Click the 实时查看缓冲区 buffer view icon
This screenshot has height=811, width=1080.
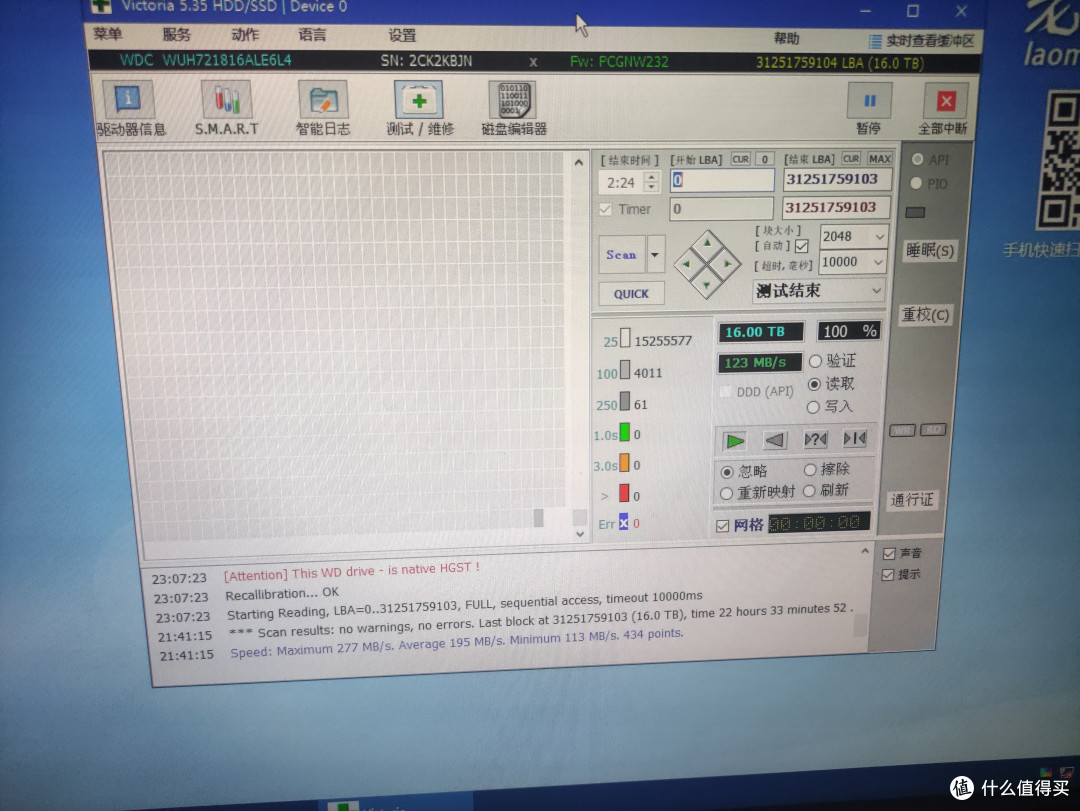(x=875, y=42)
